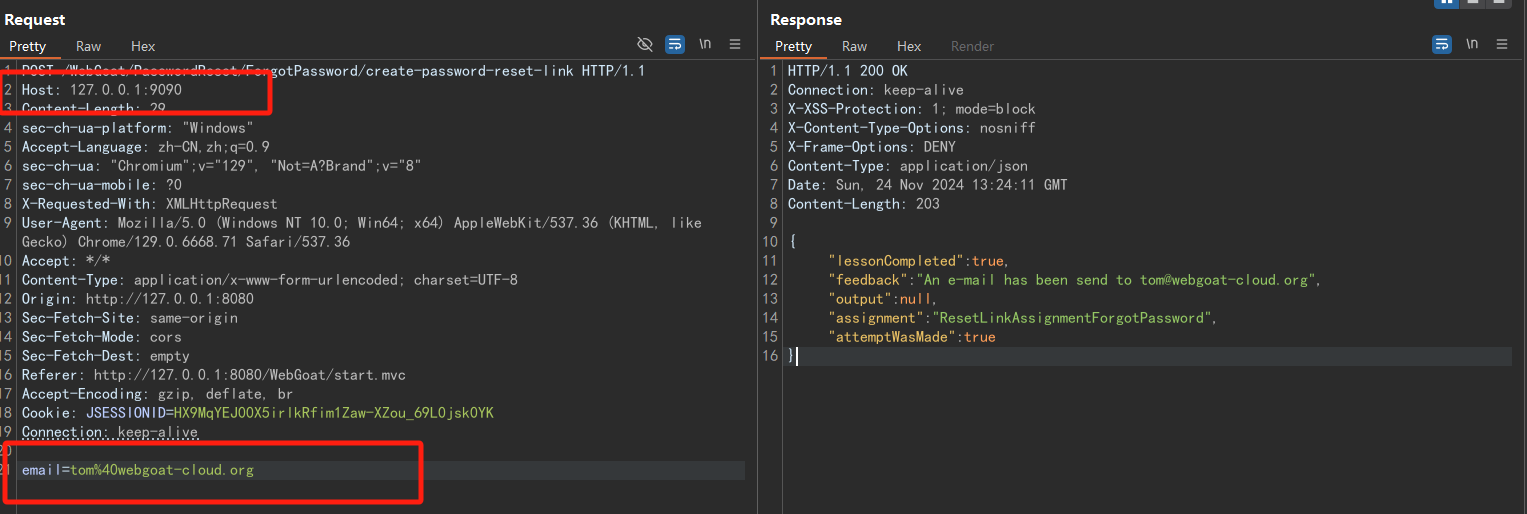Click the Origin: http://127.0.0.1:8080 header
This screenshot has height=514, width=1527.
[x=138, y=299]
